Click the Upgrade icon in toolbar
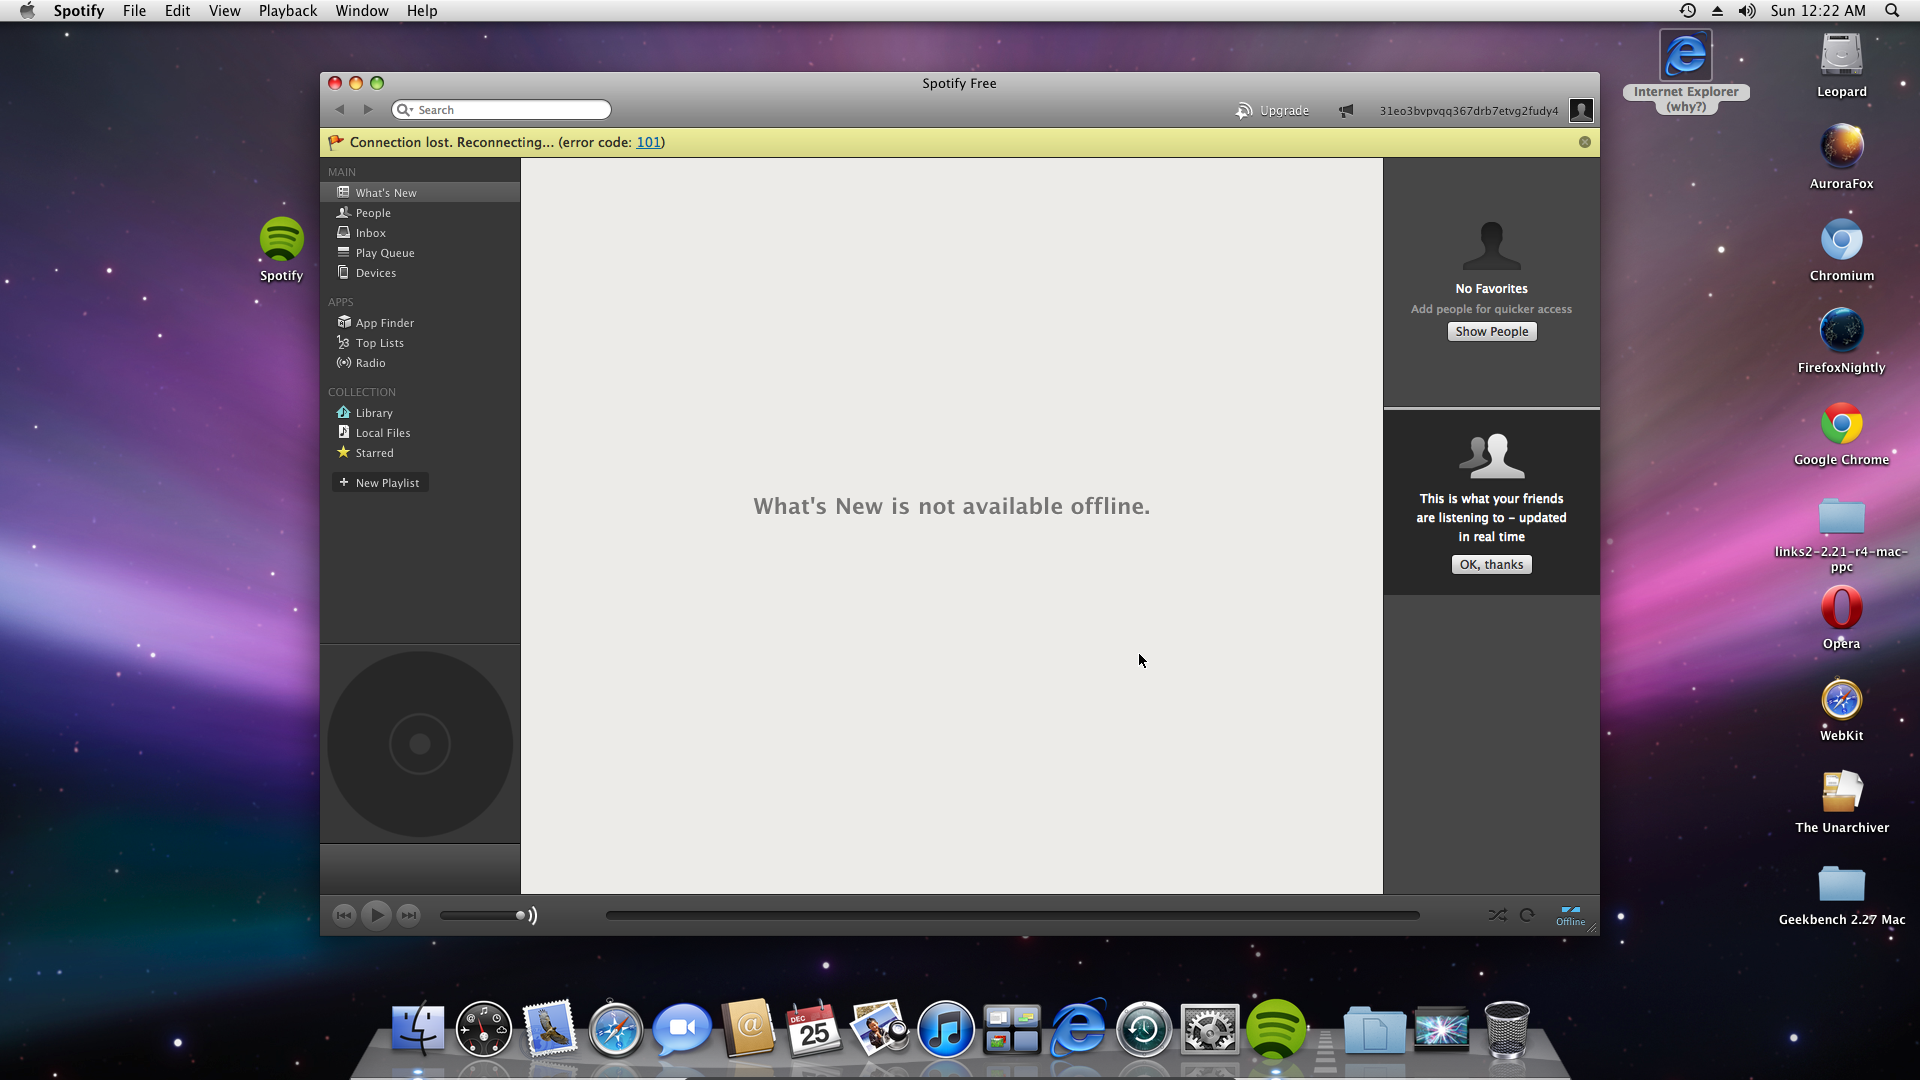Image resolution: width=1920 pixels, height=1080 pixels. tap(1244, 111)
